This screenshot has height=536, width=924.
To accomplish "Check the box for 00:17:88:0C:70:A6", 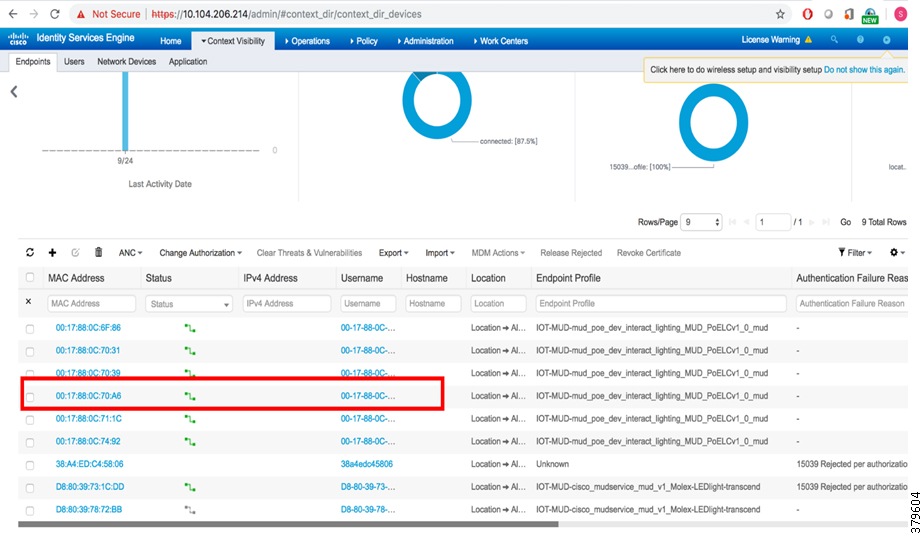I will tap(29, 396).
